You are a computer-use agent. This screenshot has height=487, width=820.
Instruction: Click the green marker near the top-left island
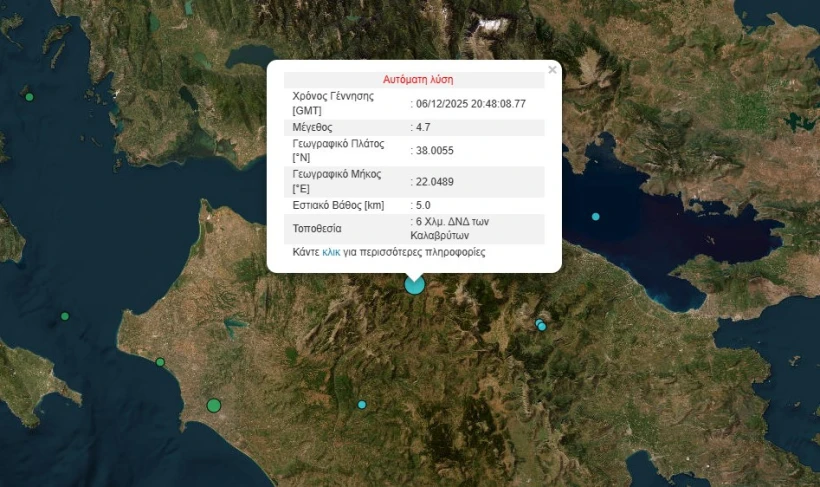(x=29, y=97)
